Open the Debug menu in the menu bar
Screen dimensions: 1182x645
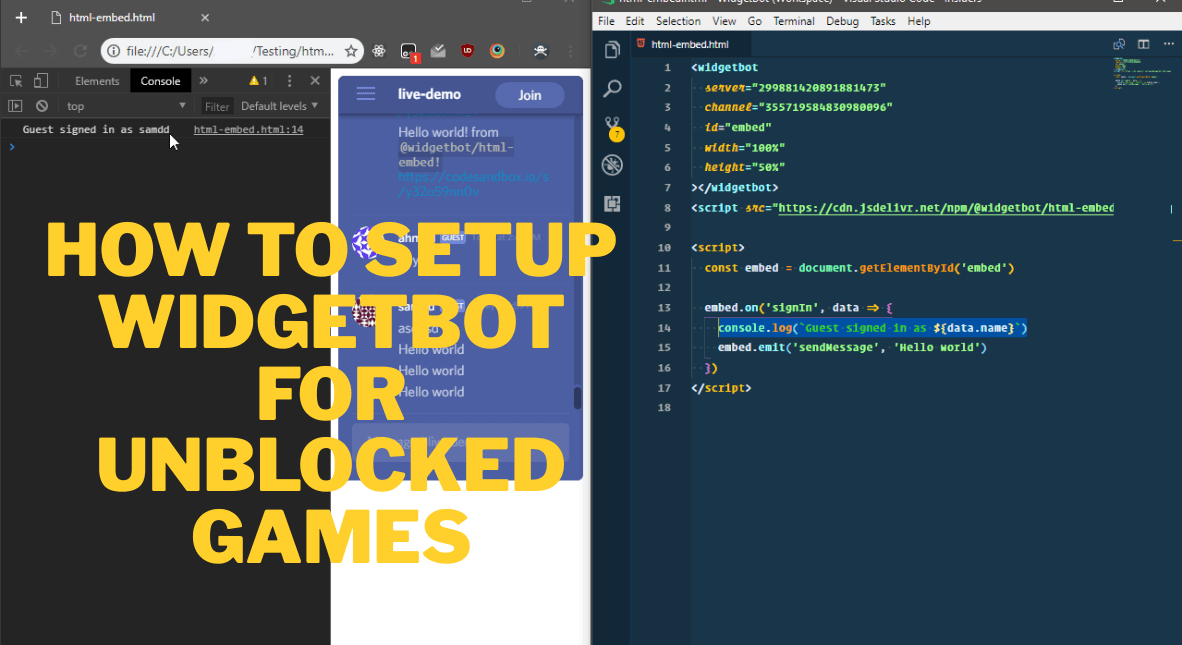tap(842, 21)
